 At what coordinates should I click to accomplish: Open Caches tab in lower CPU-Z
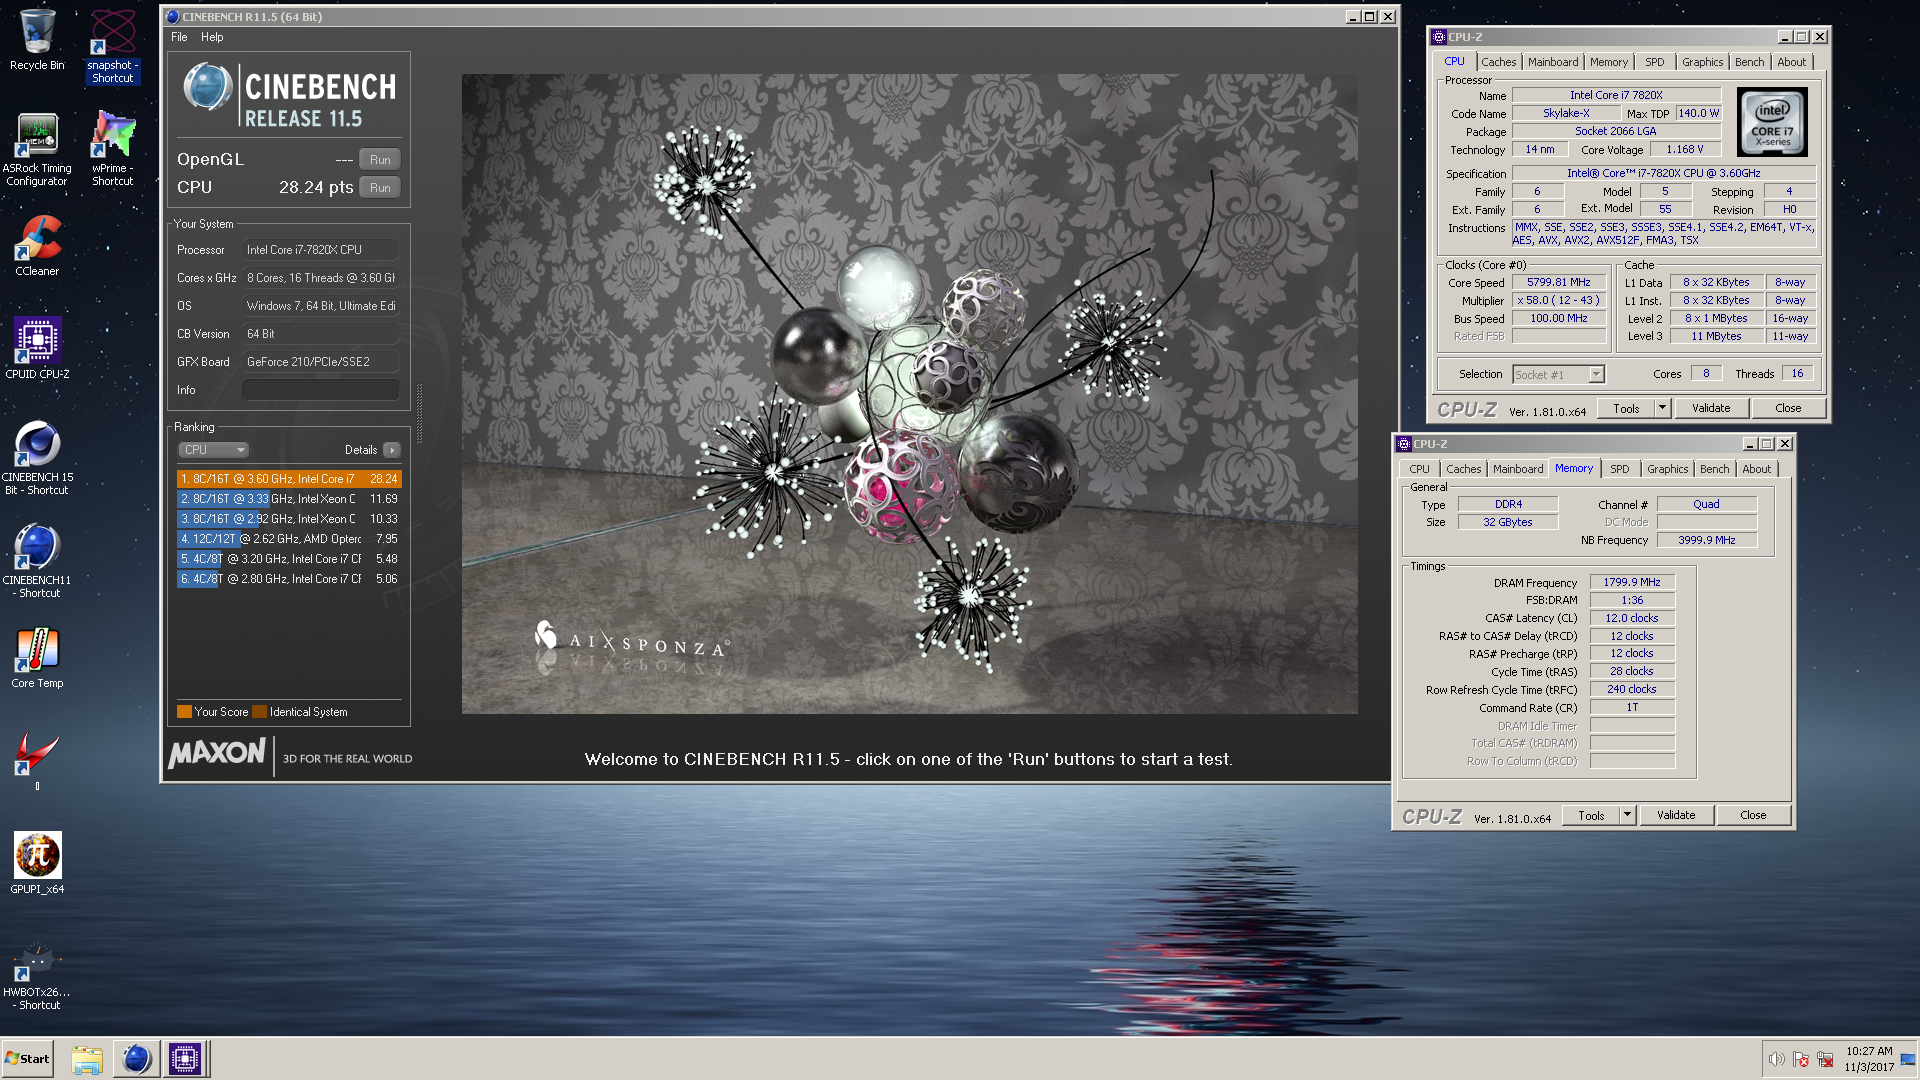click(1463, 469)
